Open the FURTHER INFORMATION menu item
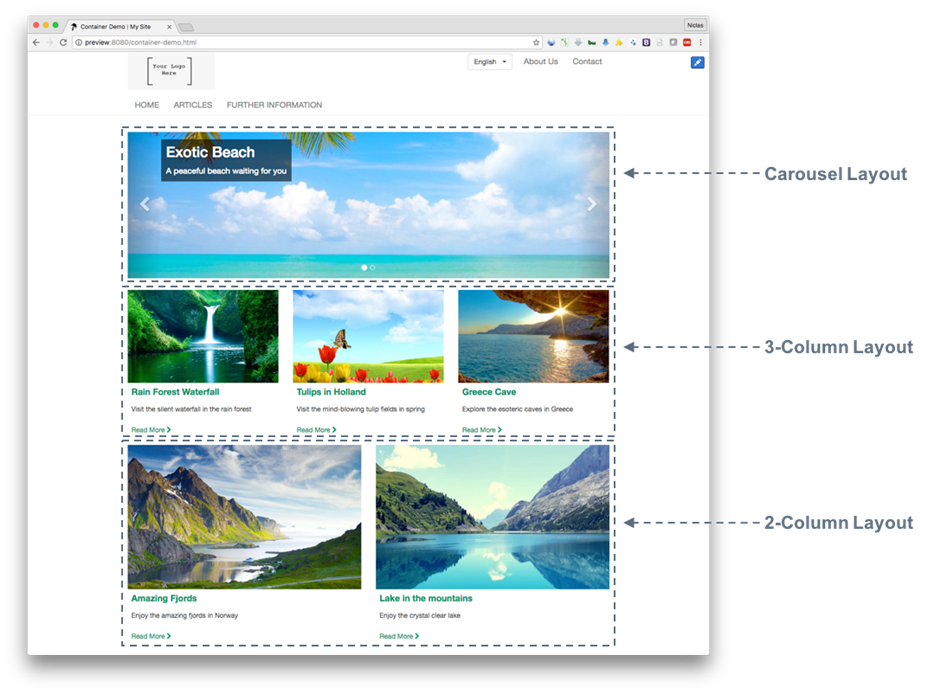The width and height of the screenshot is (940, 694). [x=274, y=105]
